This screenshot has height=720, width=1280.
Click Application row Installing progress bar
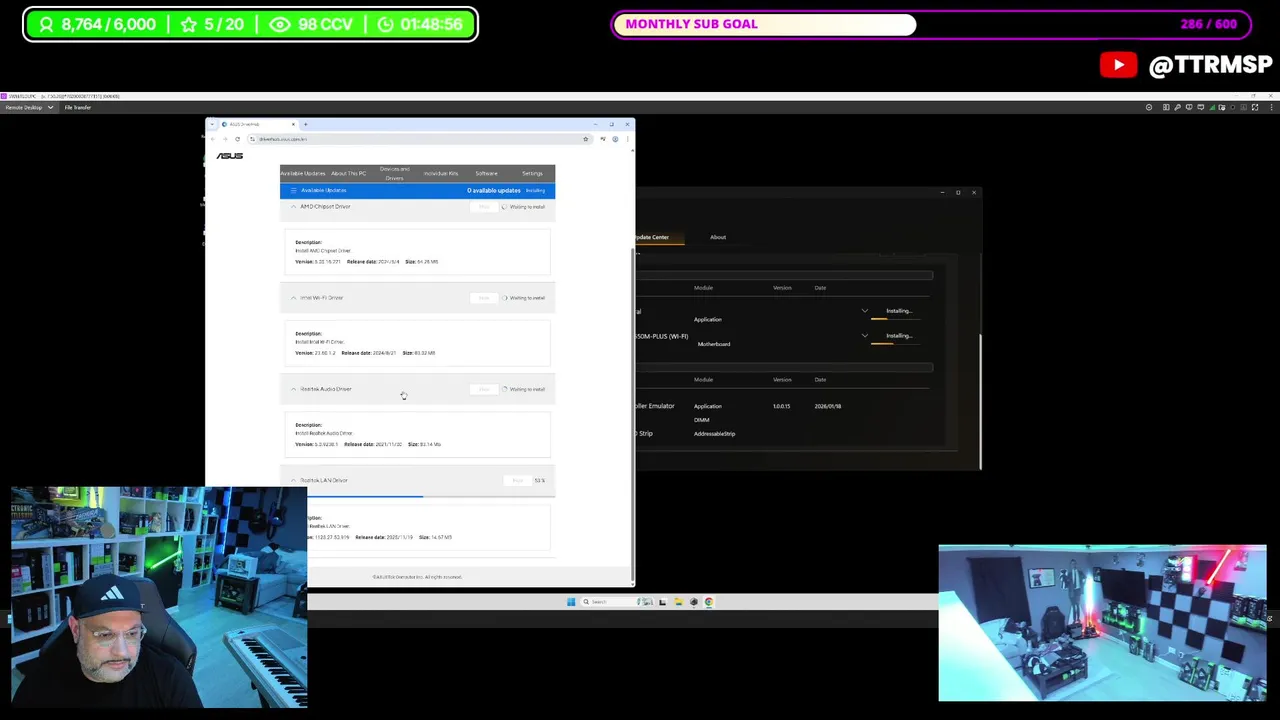[894, 318]
